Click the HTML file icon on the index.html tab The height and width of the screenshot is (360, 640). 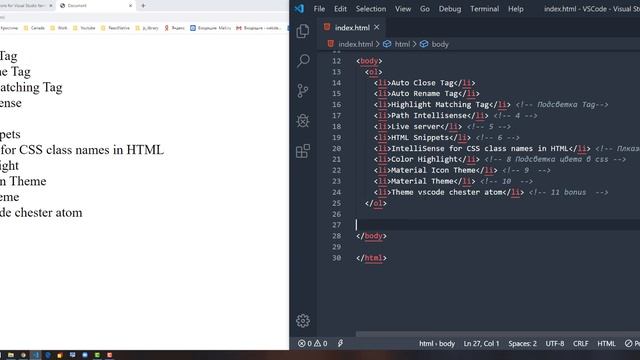(327, 27)
